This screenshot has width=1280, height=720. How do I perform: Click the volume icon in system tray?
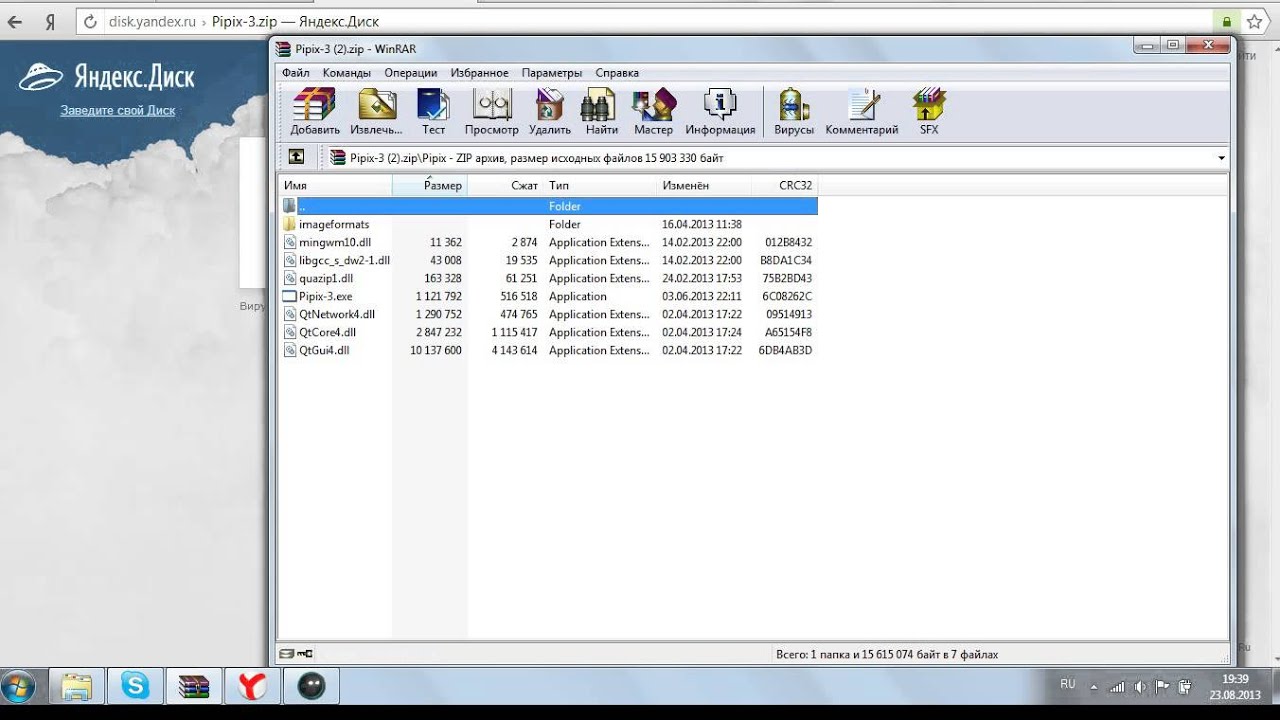[x=1140, y=687]
